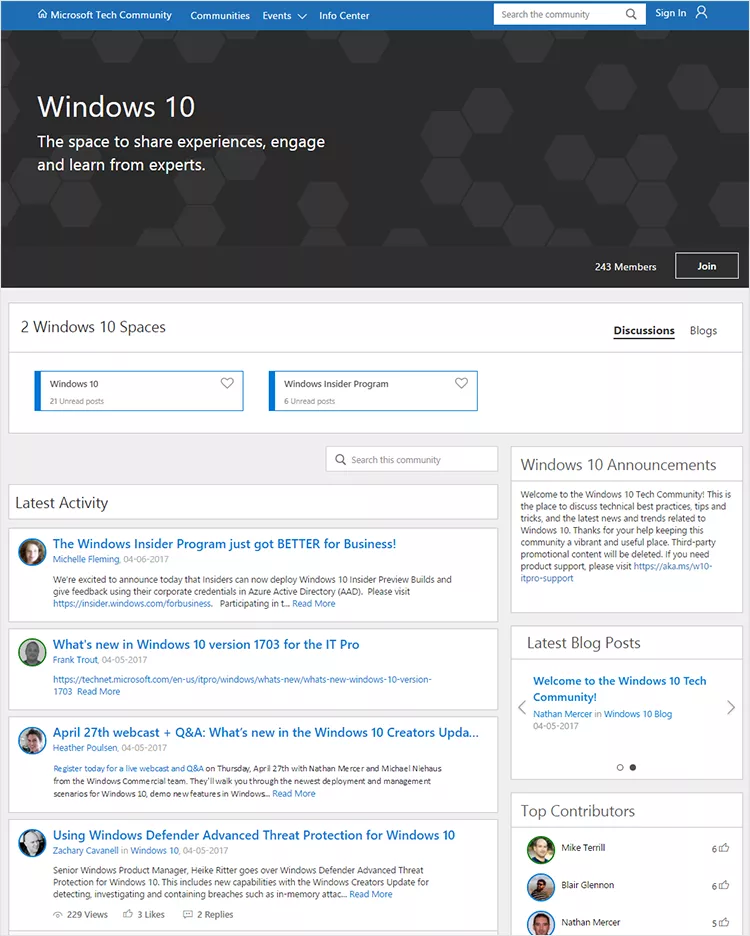Click magnifier in Search this community box
Screen dimensions: 750x936
click(x=340, y=460)
